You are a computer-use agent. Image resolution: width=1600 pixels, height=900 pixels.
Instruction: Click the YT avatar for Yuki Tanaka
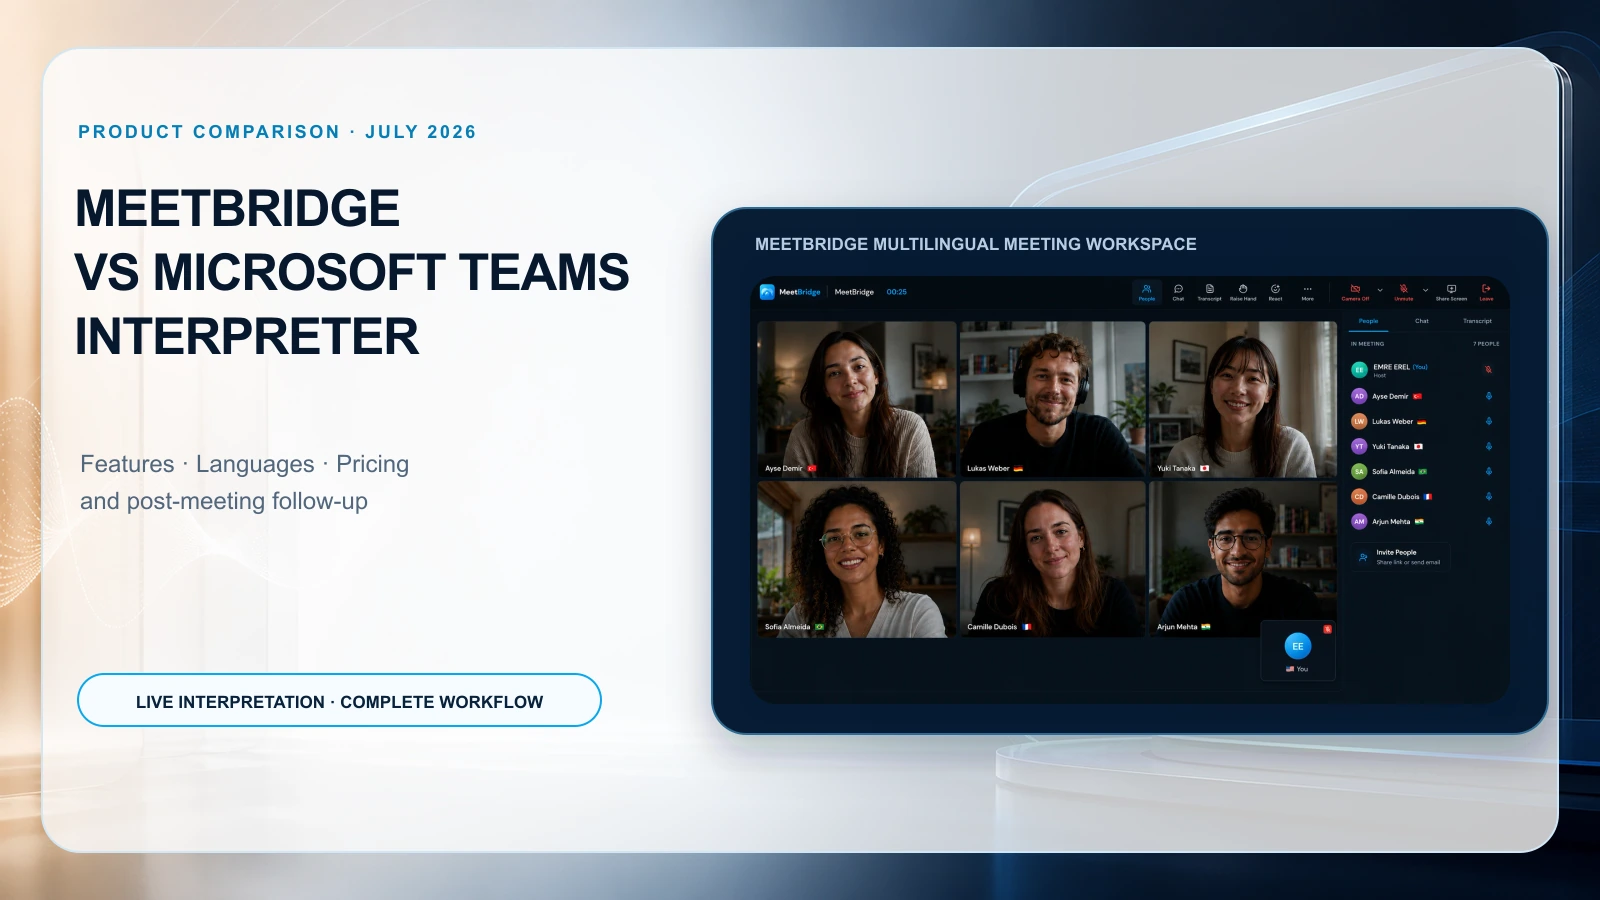coord(1359,446)
